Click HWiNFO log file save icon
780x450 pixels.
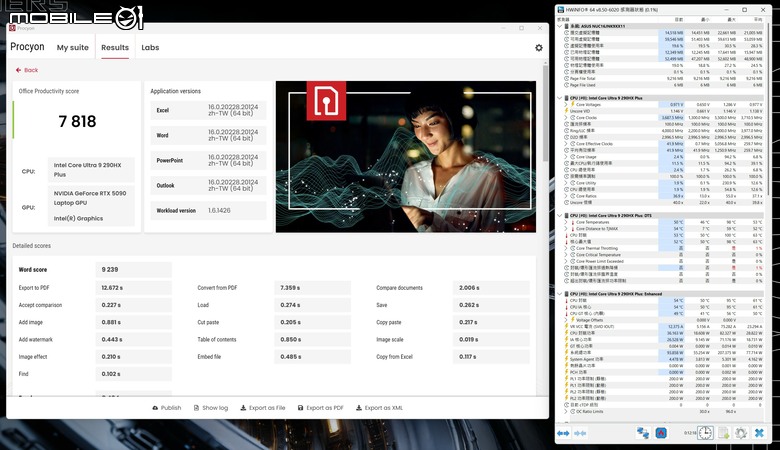pos(724,433)
